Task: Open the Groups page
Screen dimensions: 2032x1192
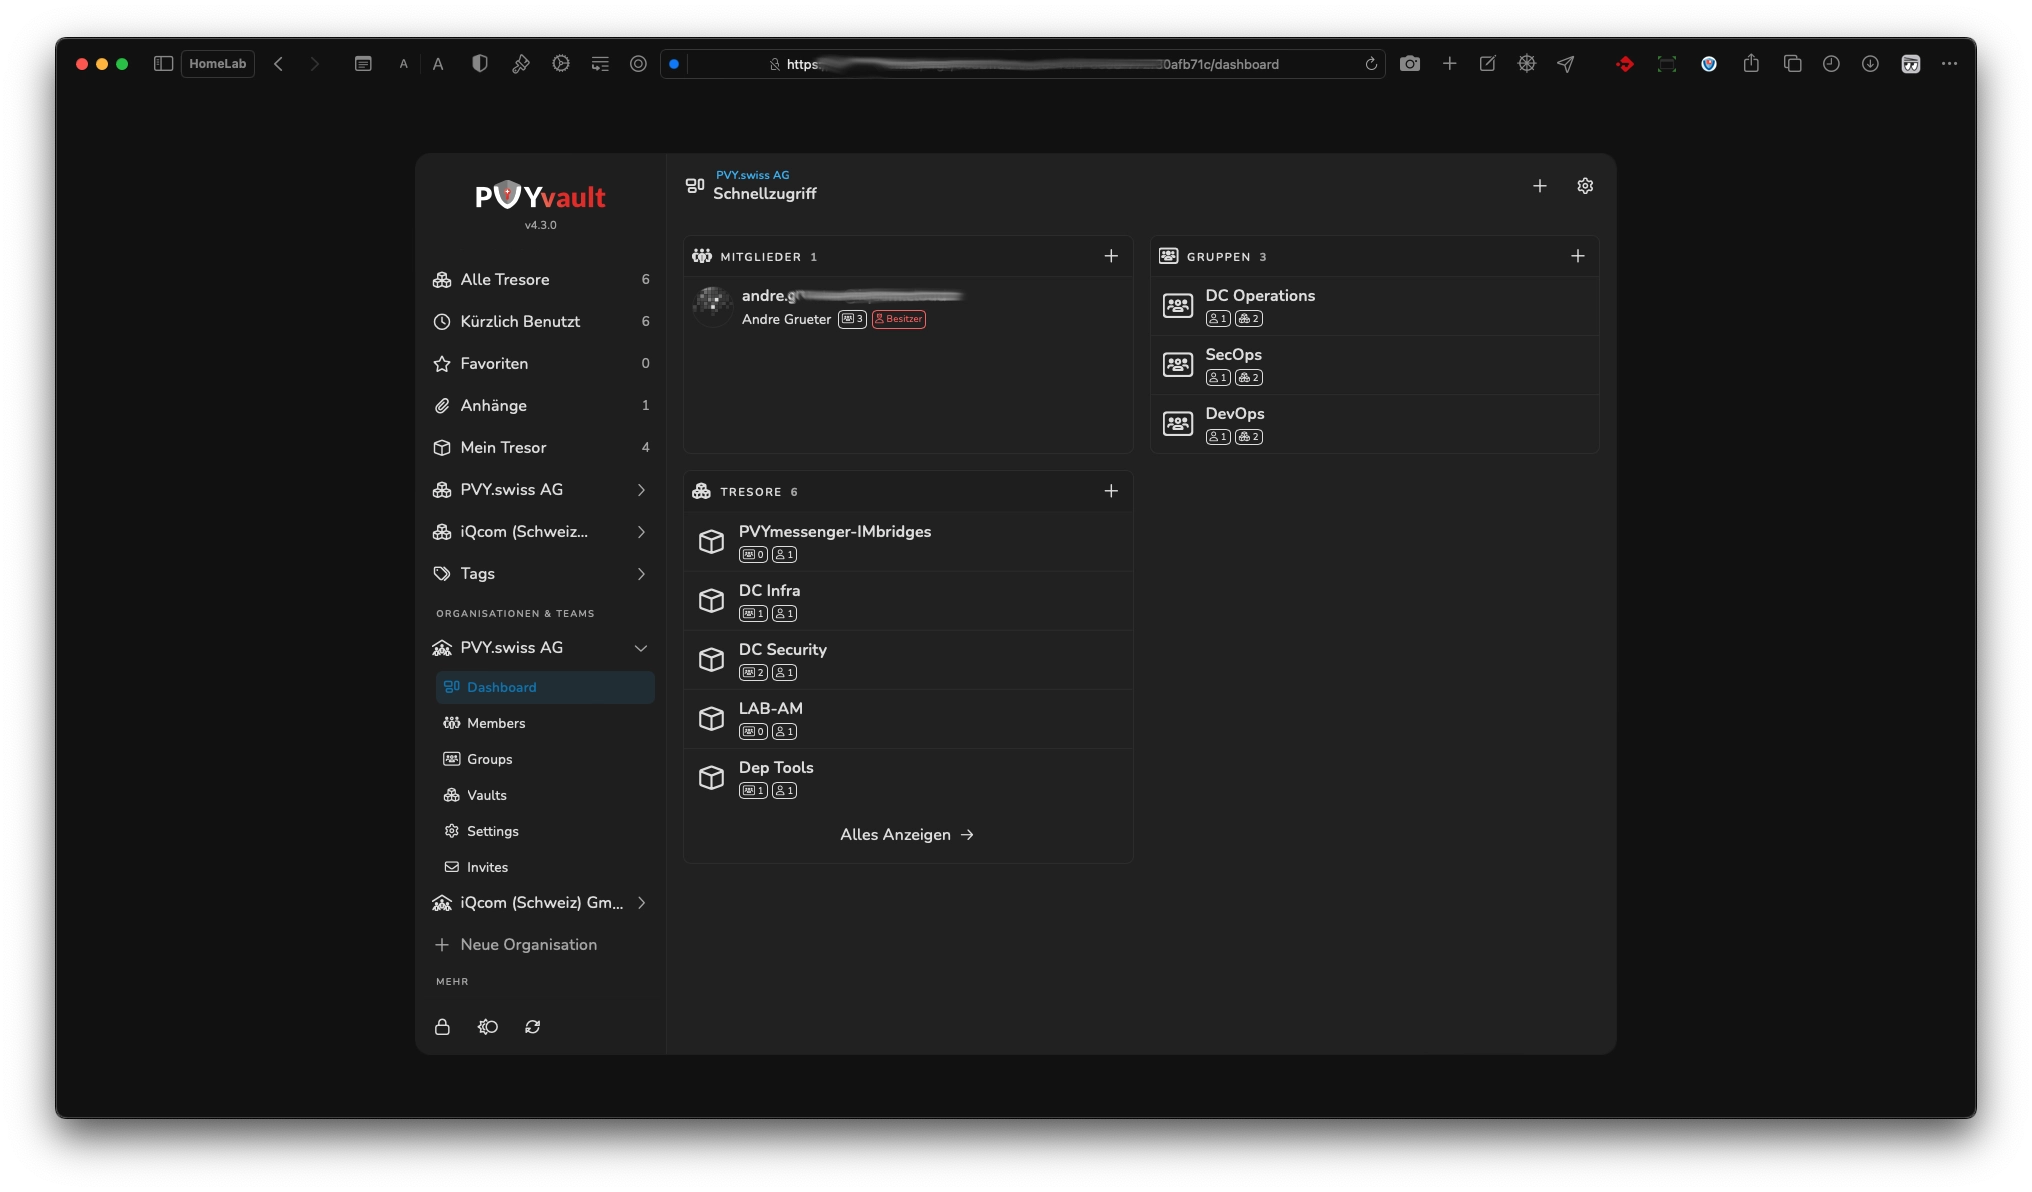Action: [x=545, y=759]
